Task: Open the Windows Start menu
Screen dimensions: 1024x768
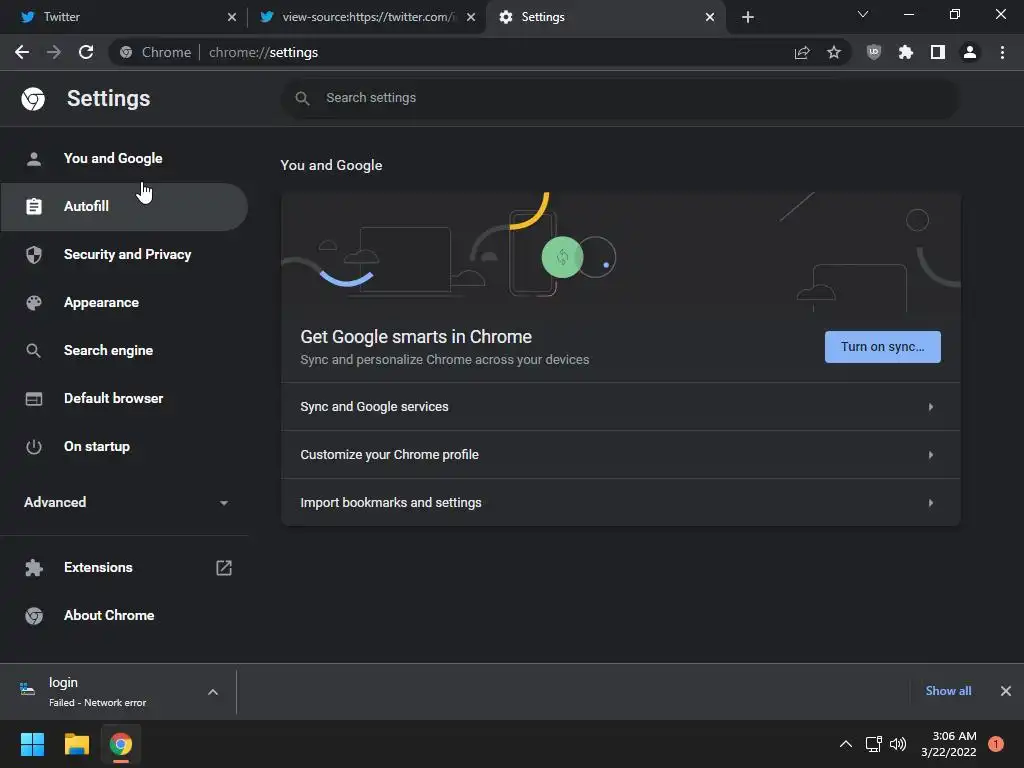Action: (x=32, y=744)
